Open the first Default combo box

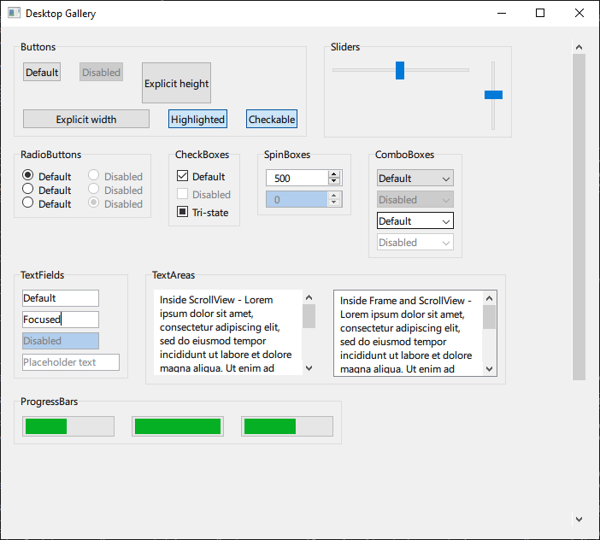click(x=415, y=179)
